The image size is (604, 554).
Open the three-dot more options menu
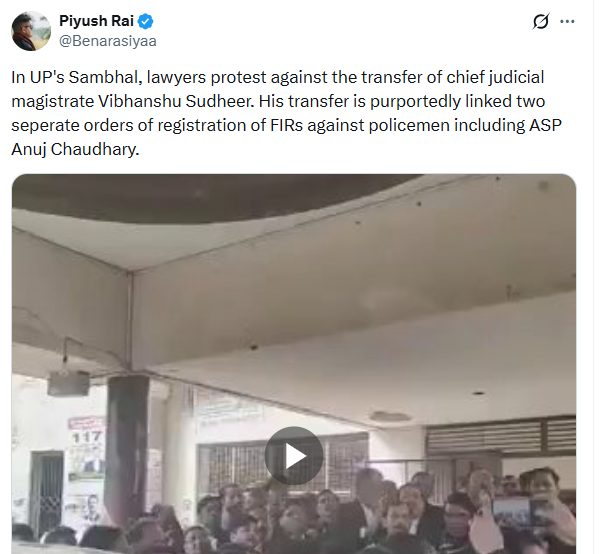click(567, 22)
